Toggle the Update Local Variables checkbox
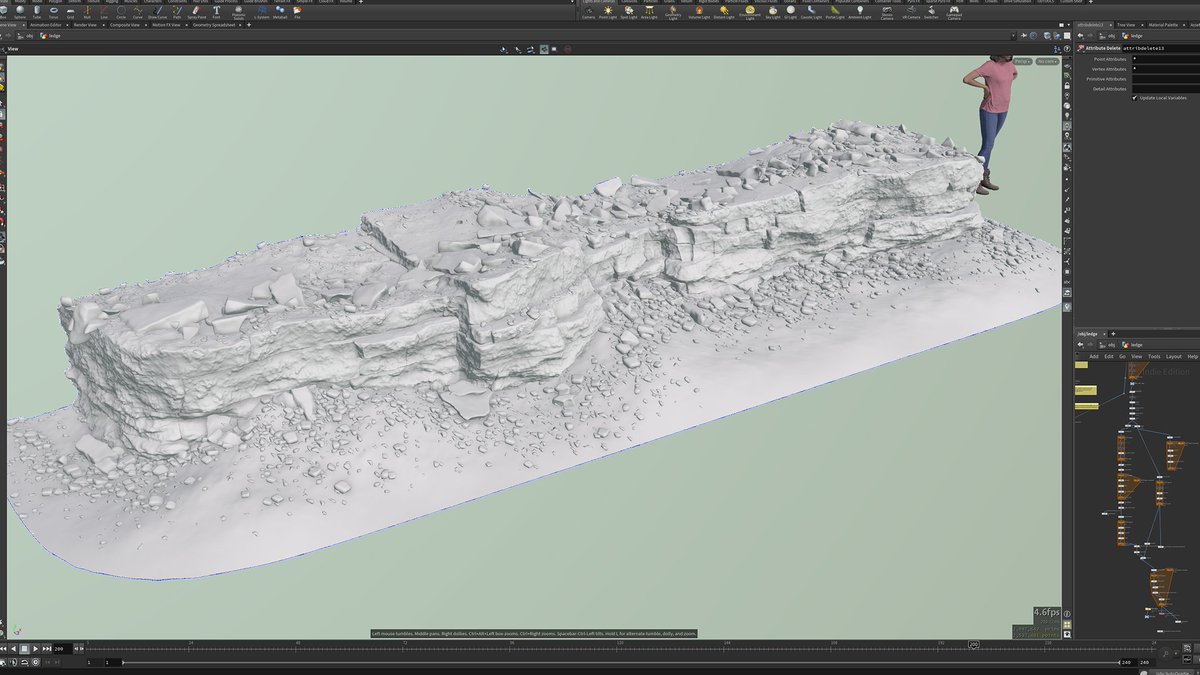Viewport: 1200px width, 675px height. click(x=1135, y=98)
